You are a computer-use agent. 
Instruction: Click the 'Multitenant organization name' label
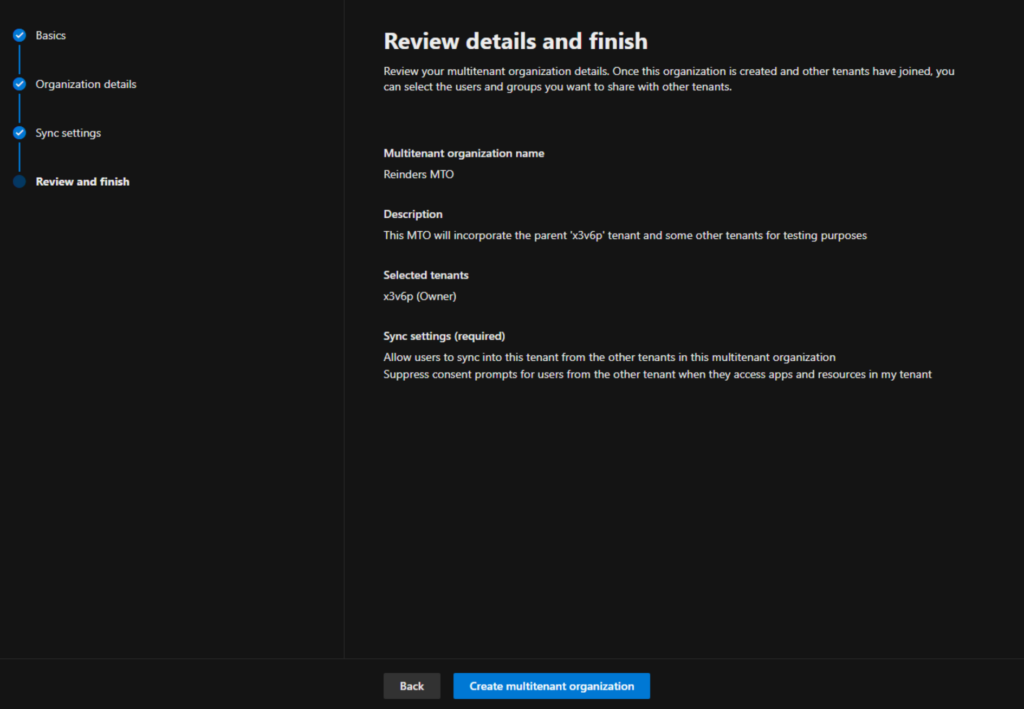point(464,153)
